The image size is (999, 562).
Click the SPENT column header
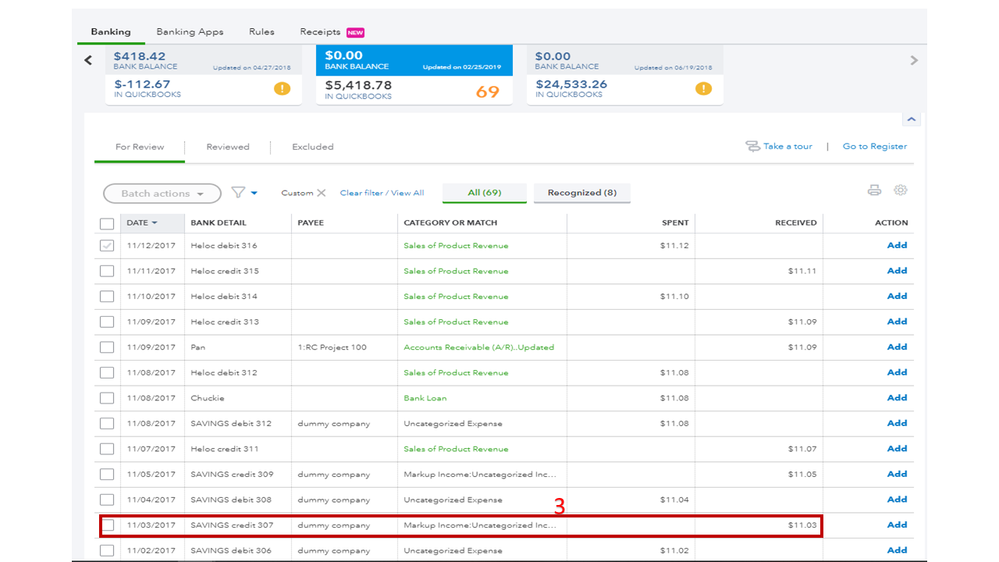click(x=675, y=222)
